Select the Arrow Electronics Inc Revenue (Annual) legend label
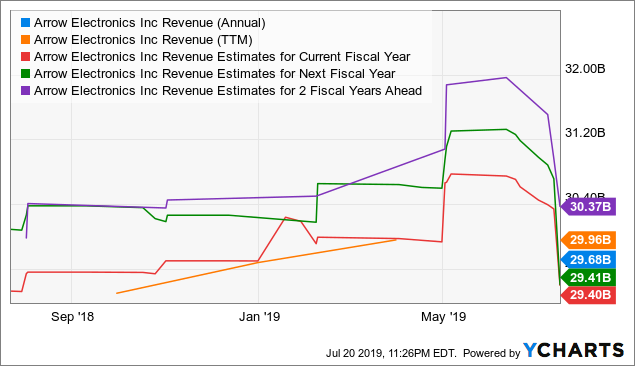This screenshot has width=635, height=366. click(149, 23)
